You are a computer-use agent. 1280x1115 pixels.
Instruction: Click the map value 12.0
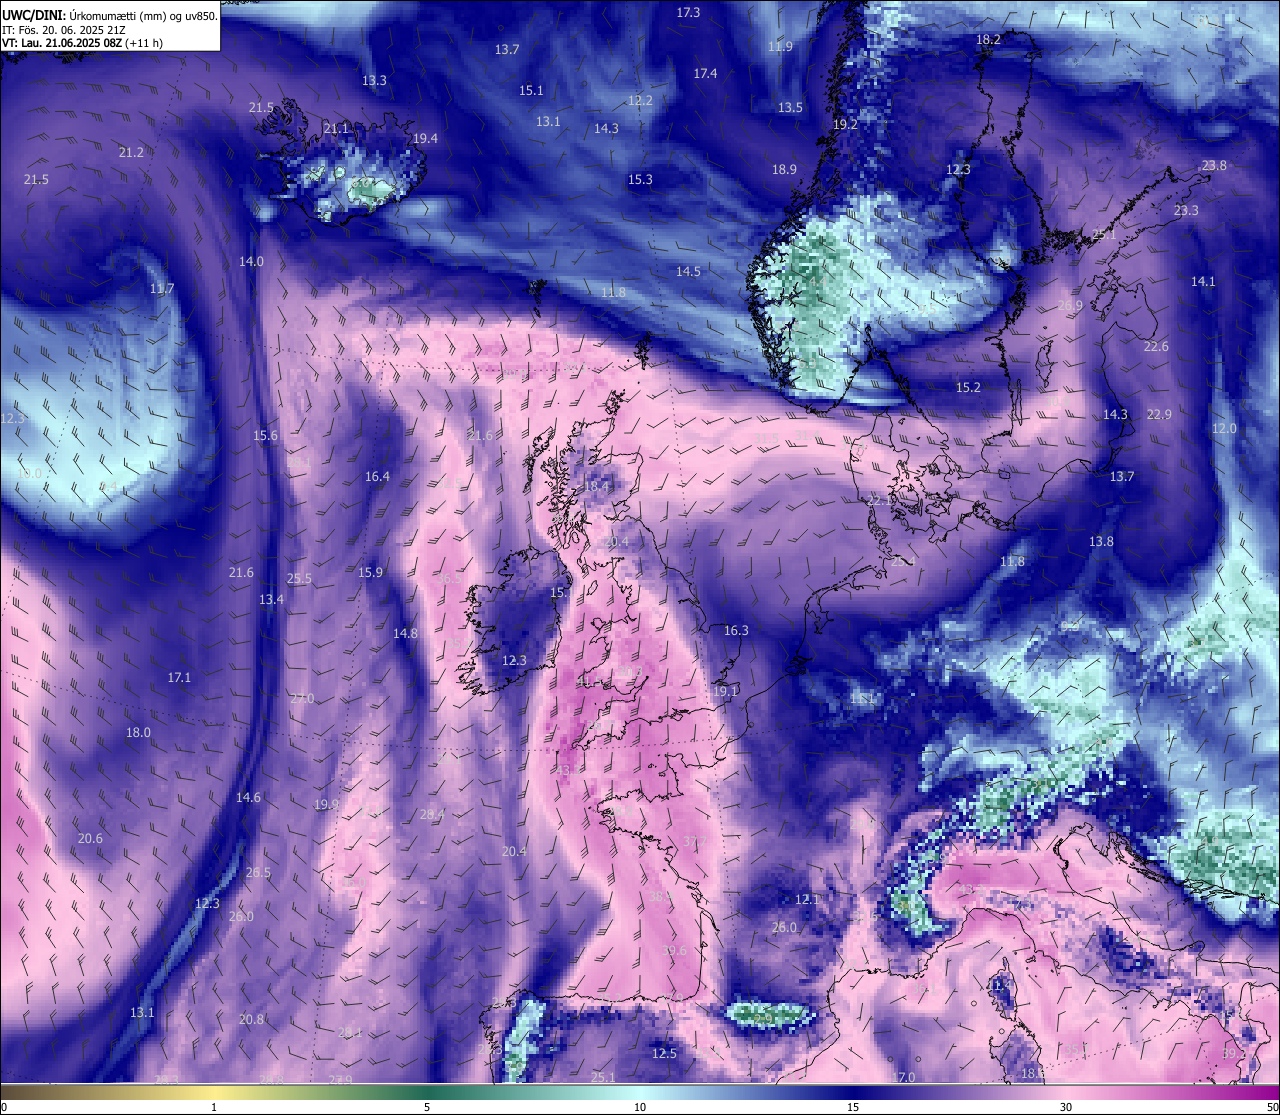pyautogui.click(x=1224, y=429)
